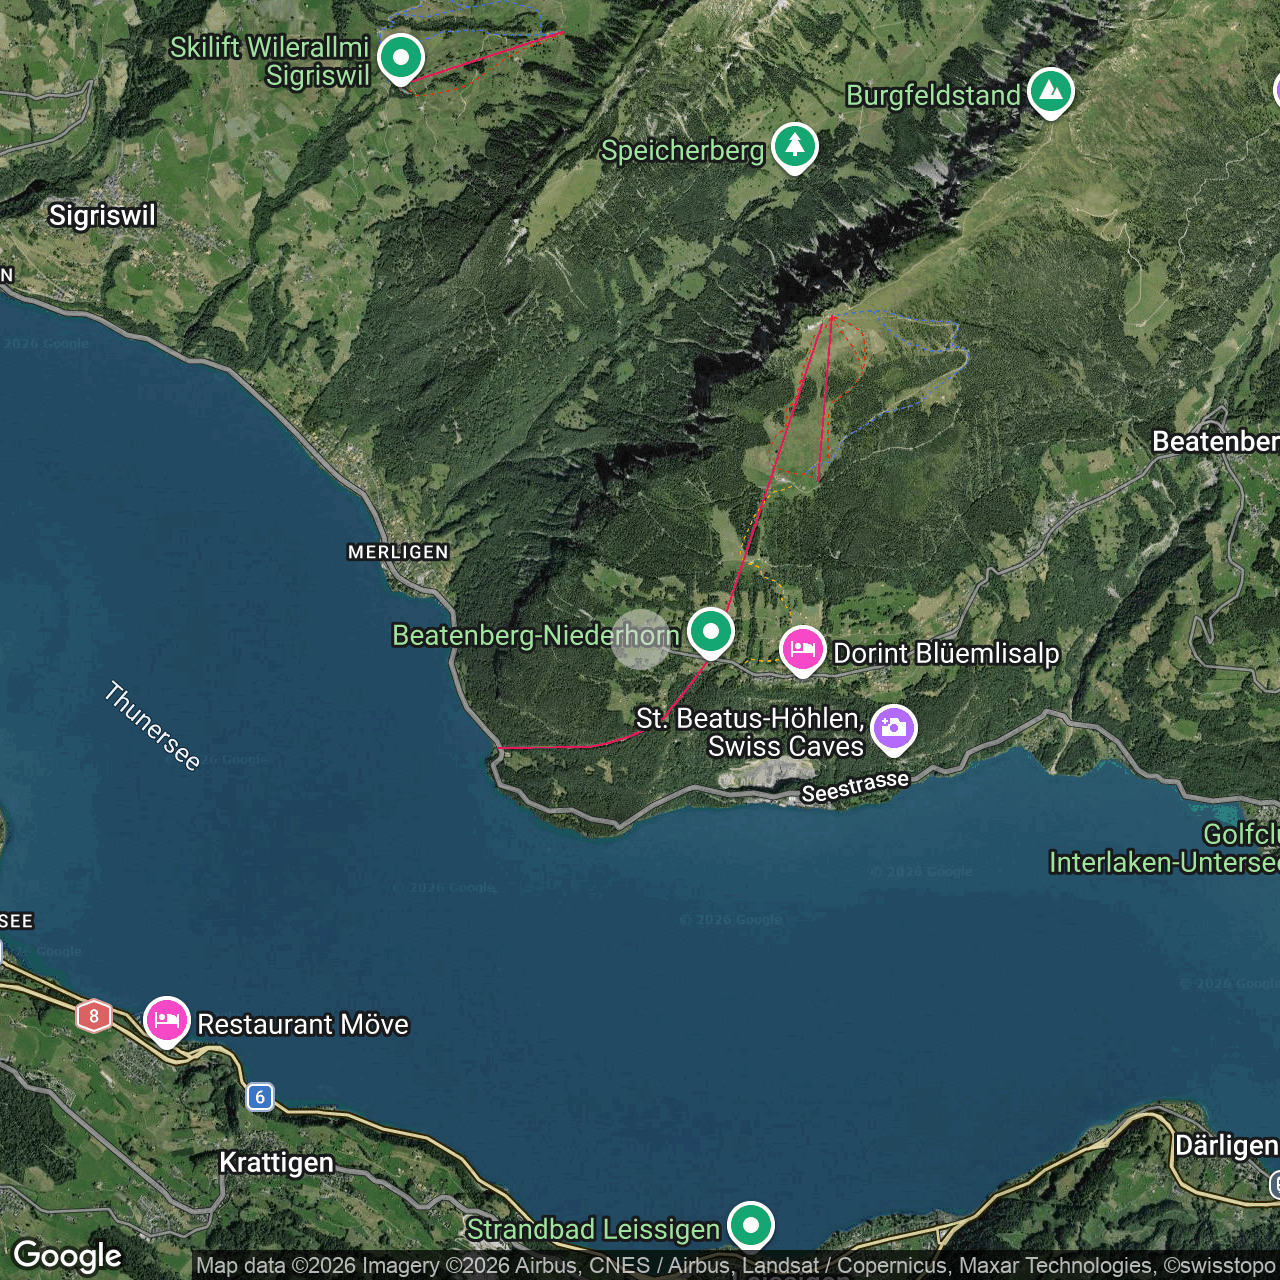The width and height of the screenshot is (1280, 1280).
Task: Click the Restaurant Möve lodging pin
Action: click(167, 1020)
